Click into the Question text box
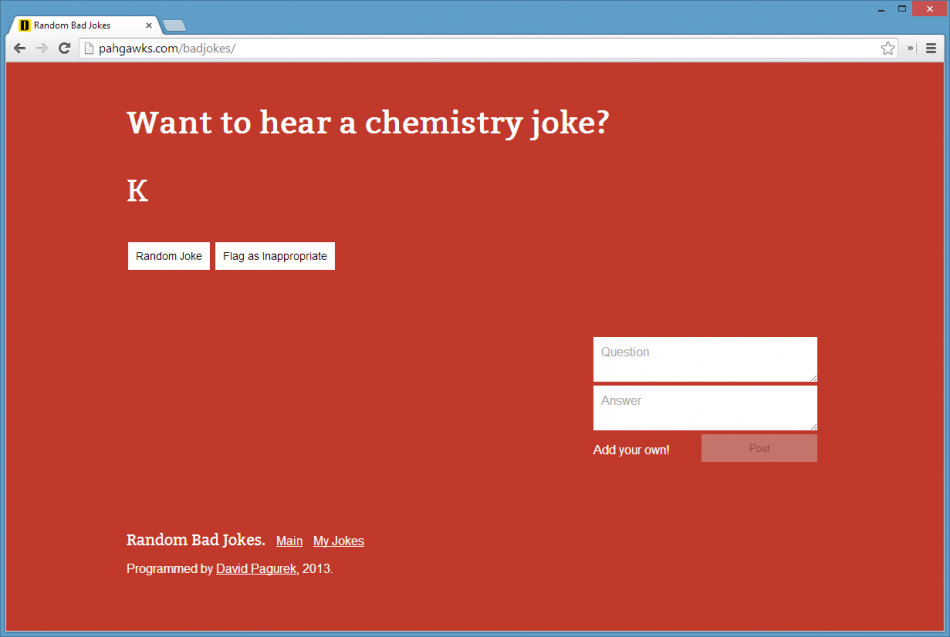Image resolution: width=950 pixels, height=637 pixels. [x=704, y=359]
